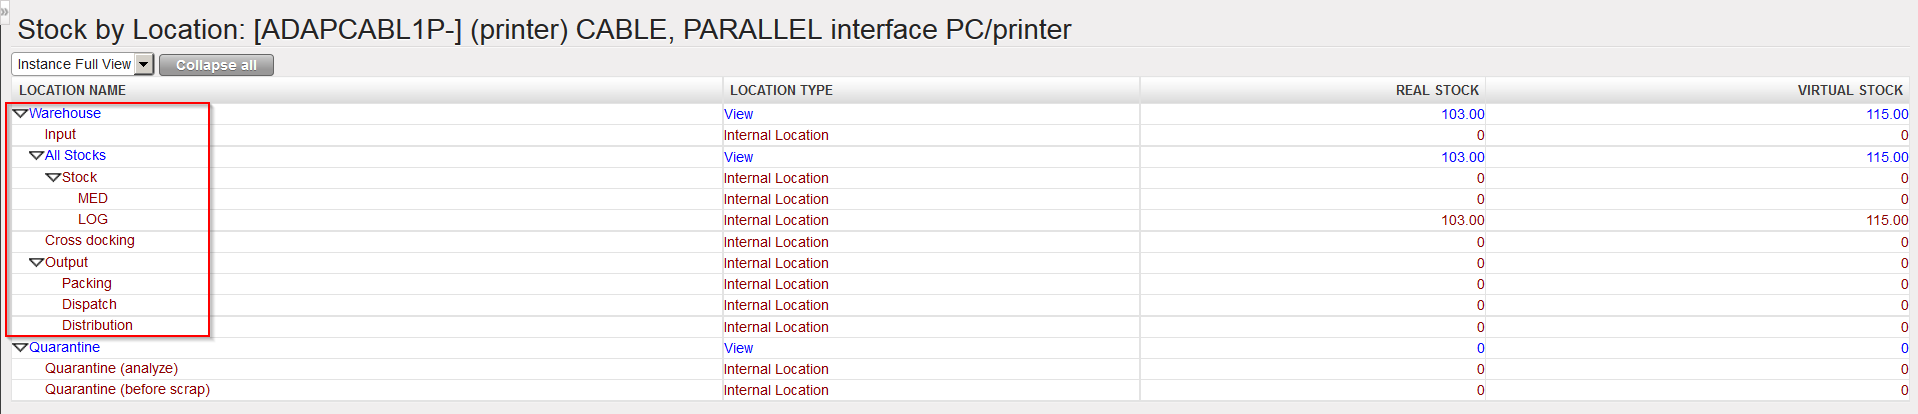
Task: Select the LOG location row
Action: [93, 220]
